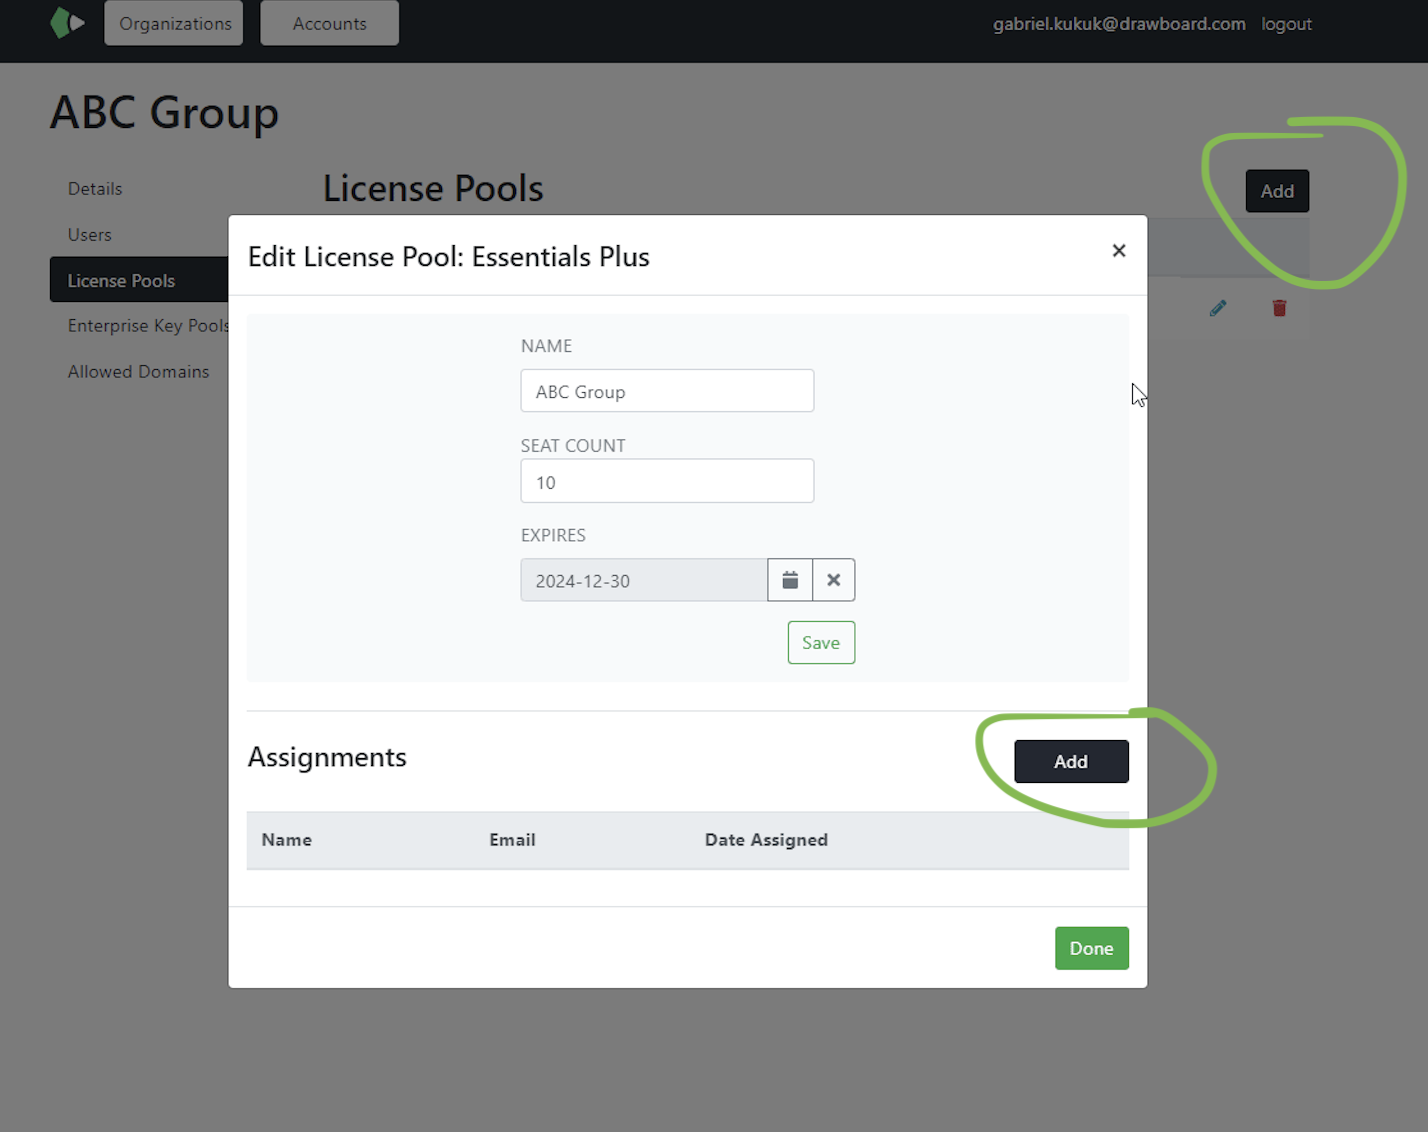Select Users in the sidebar
Viewport: 1428px width, 1132px height.
tap(89, 234)
